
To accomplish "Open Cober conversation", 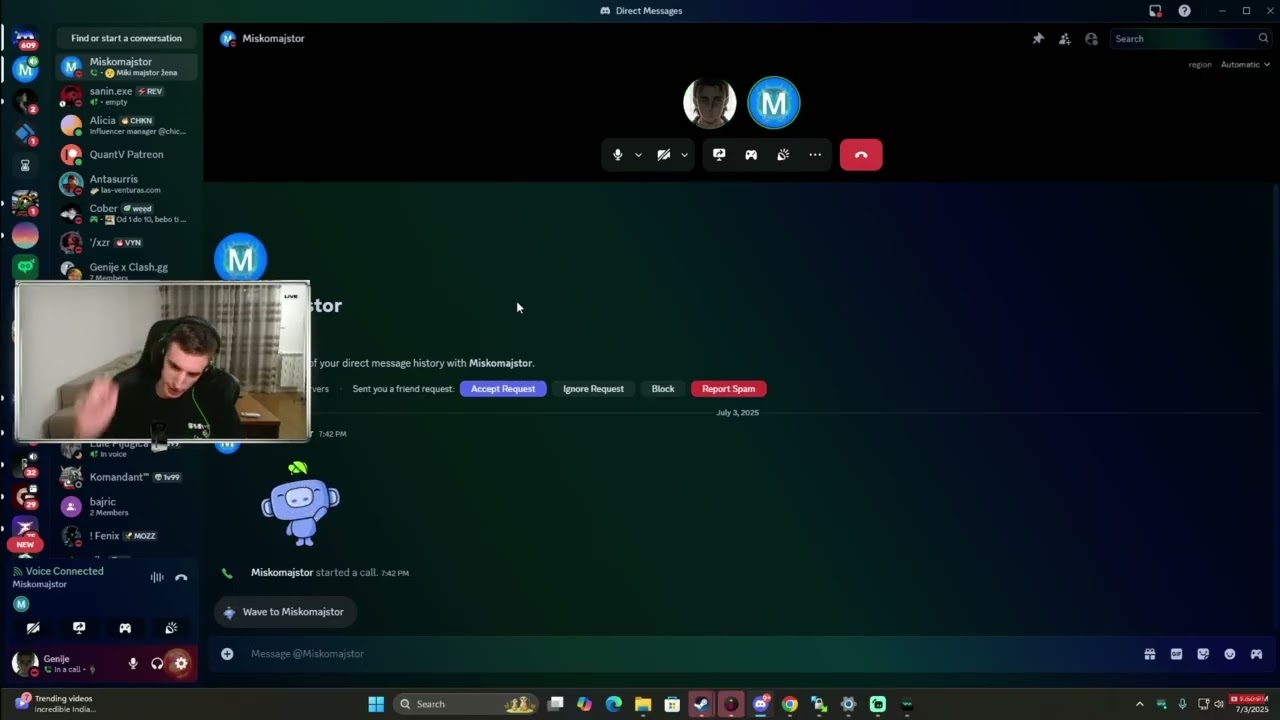I will 126,213.
